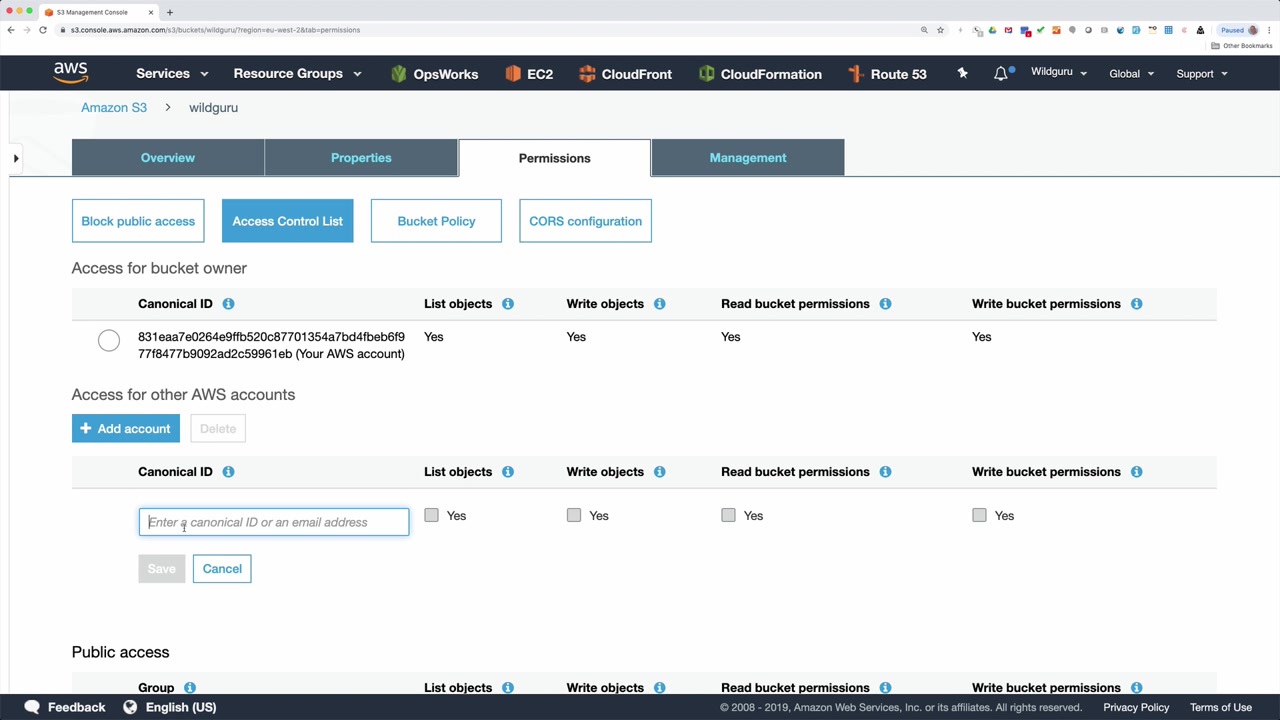Click the pin shortcuts star icon
1280x720 pixels.
[x=962, y=73]
